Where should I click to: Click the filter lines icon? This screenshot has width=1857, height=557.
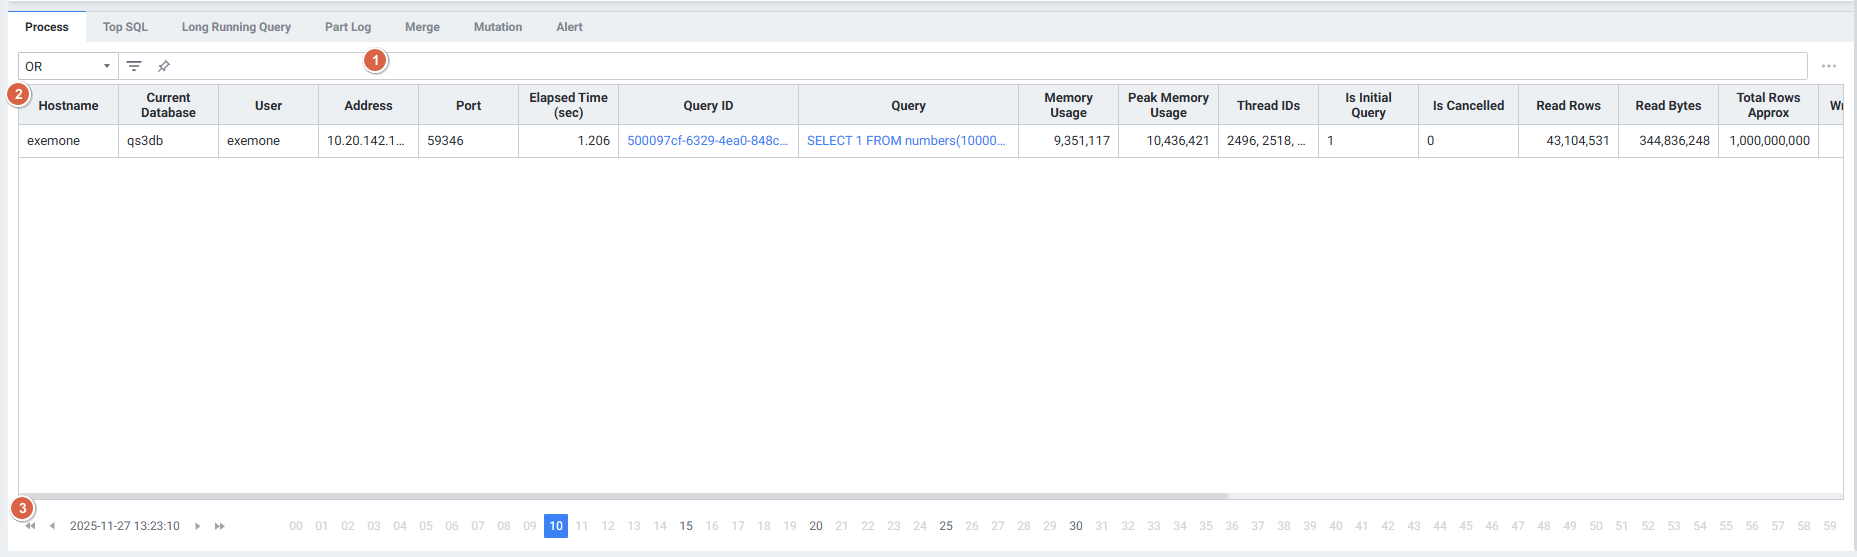[x=134, y=66]
